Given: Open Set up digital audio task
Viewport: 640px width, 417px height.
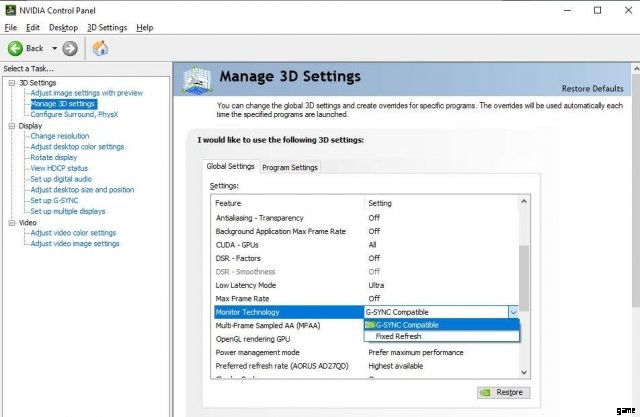Looking at the screenshot, I should pos(61,179).
